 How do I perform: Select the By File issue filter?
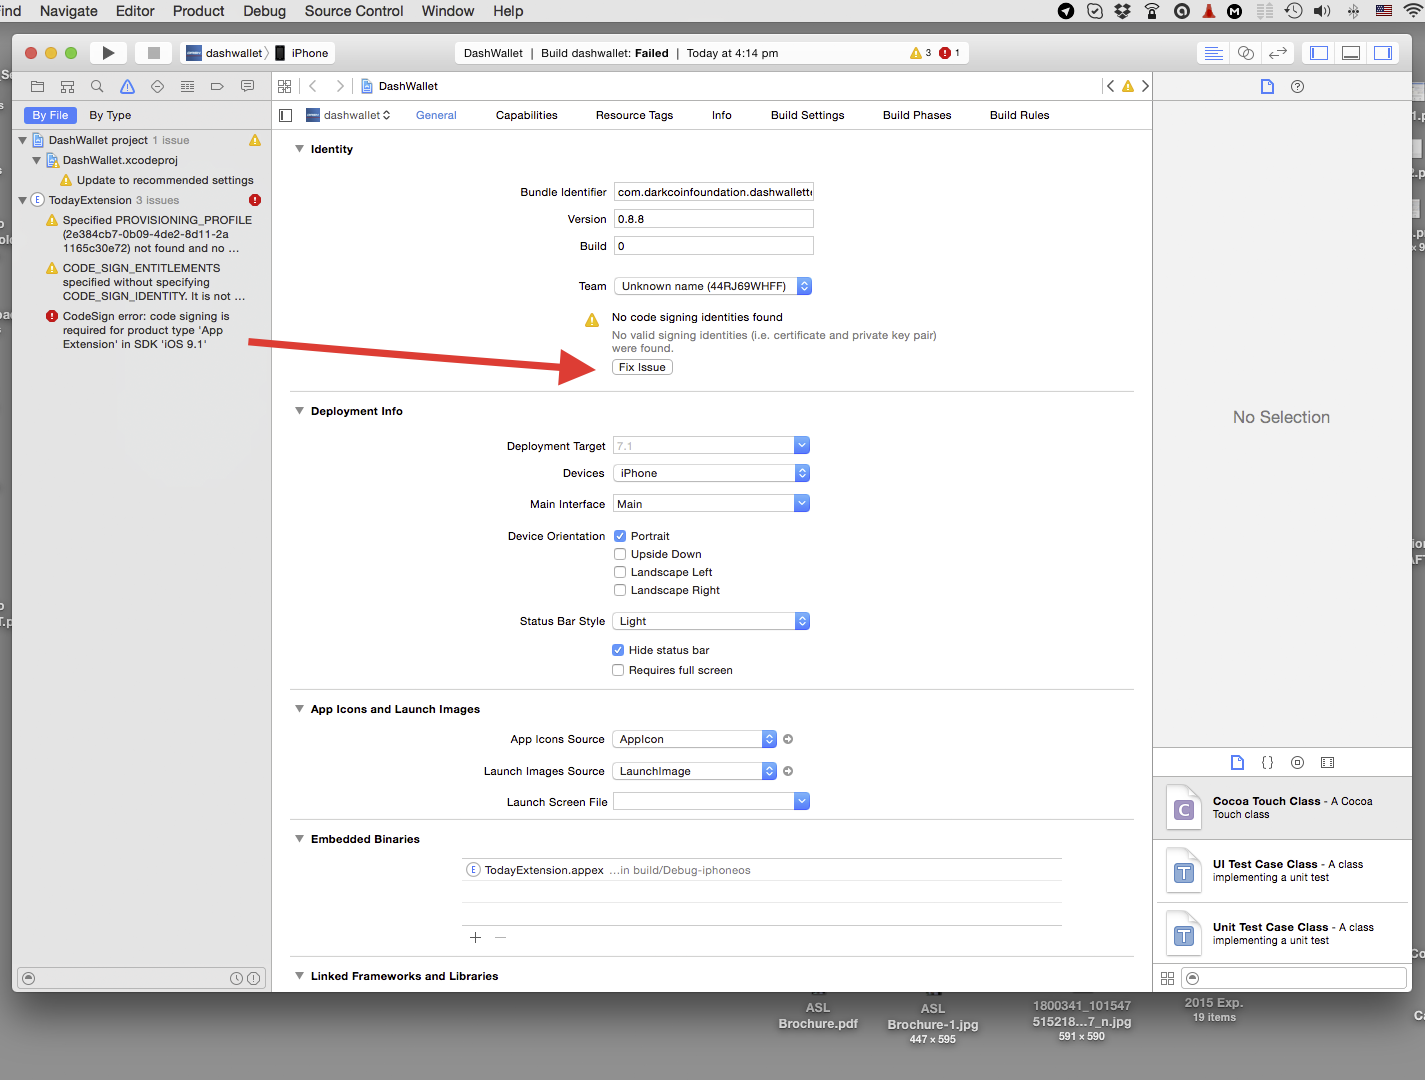50,115
